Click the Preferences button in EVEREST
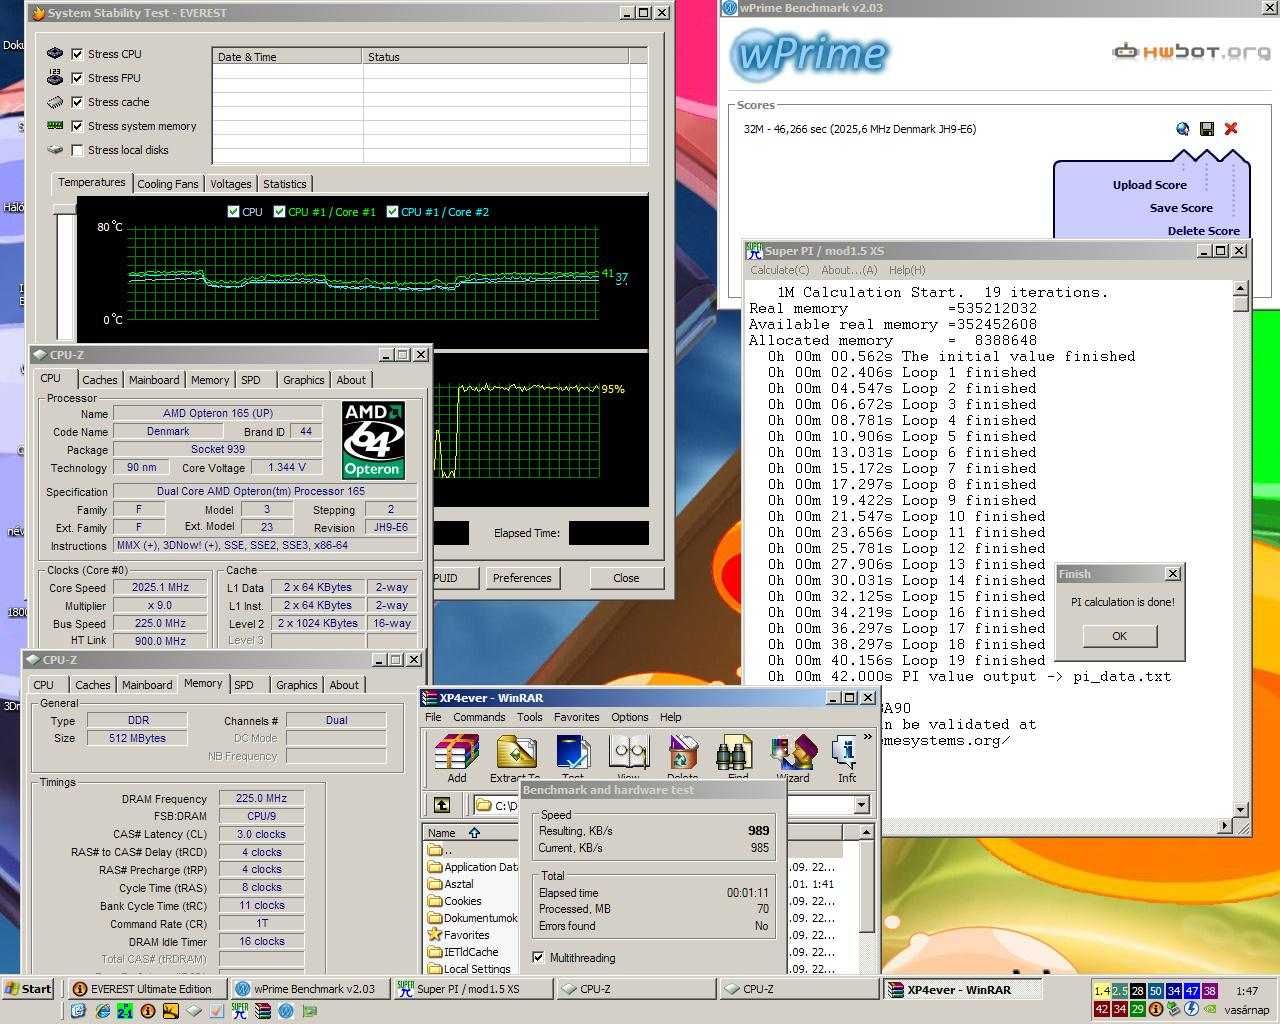This screenshot has width=1280, height=1024. point(522,578)
